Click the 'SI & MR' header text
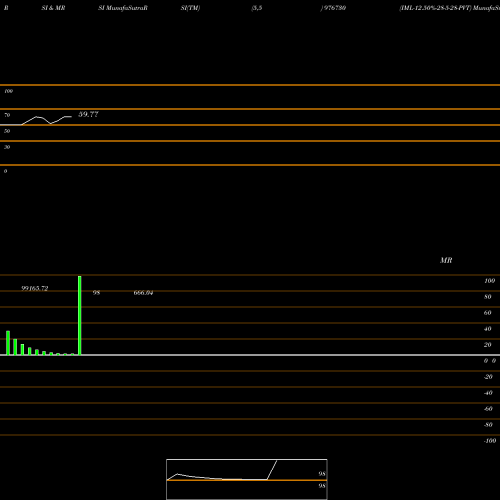The width and height of the screenshot is (500, 500). [x=53, y=8]
